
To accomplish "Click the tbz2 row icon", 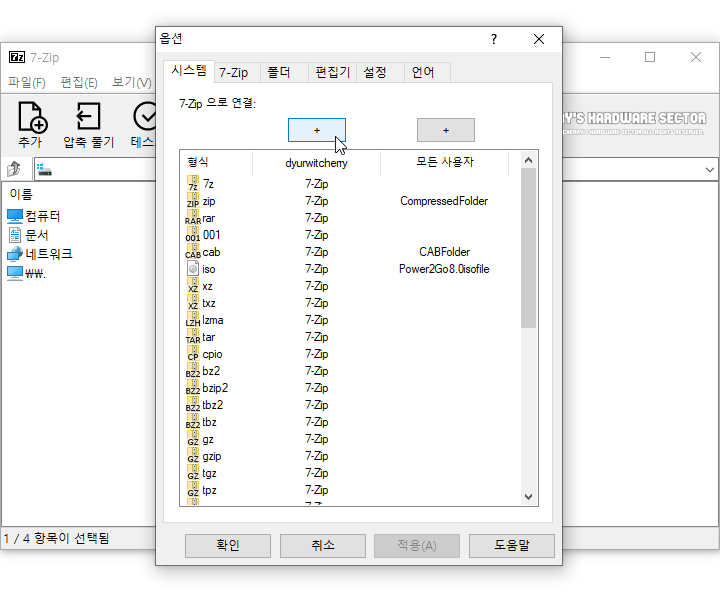I will coord(193,404).
